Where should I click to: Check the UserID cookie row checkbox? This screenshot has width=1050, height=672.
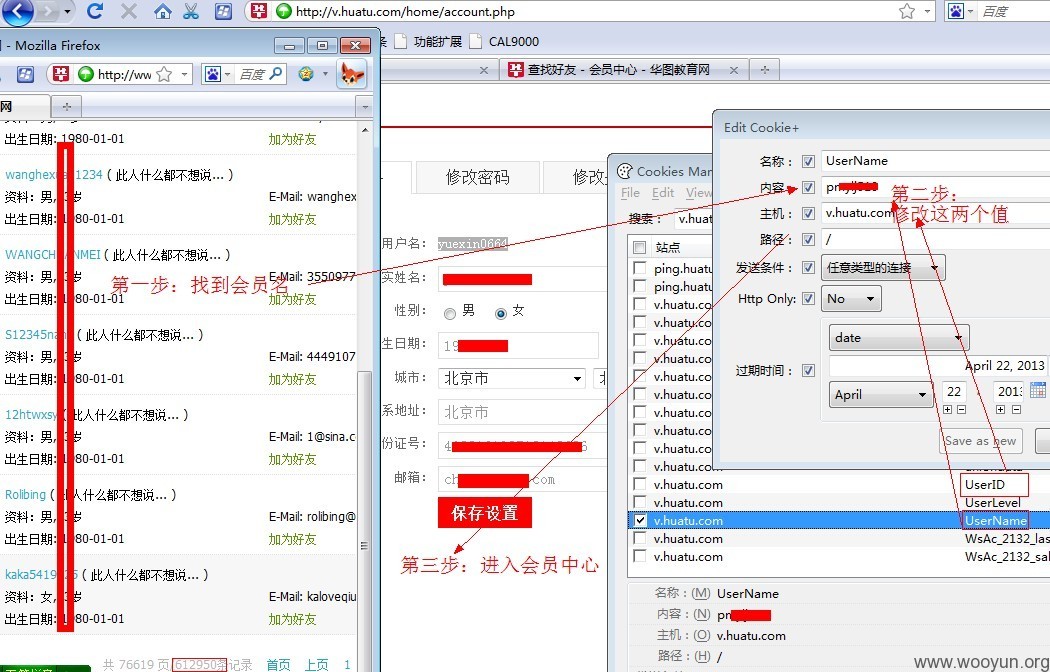coord(640,484)
